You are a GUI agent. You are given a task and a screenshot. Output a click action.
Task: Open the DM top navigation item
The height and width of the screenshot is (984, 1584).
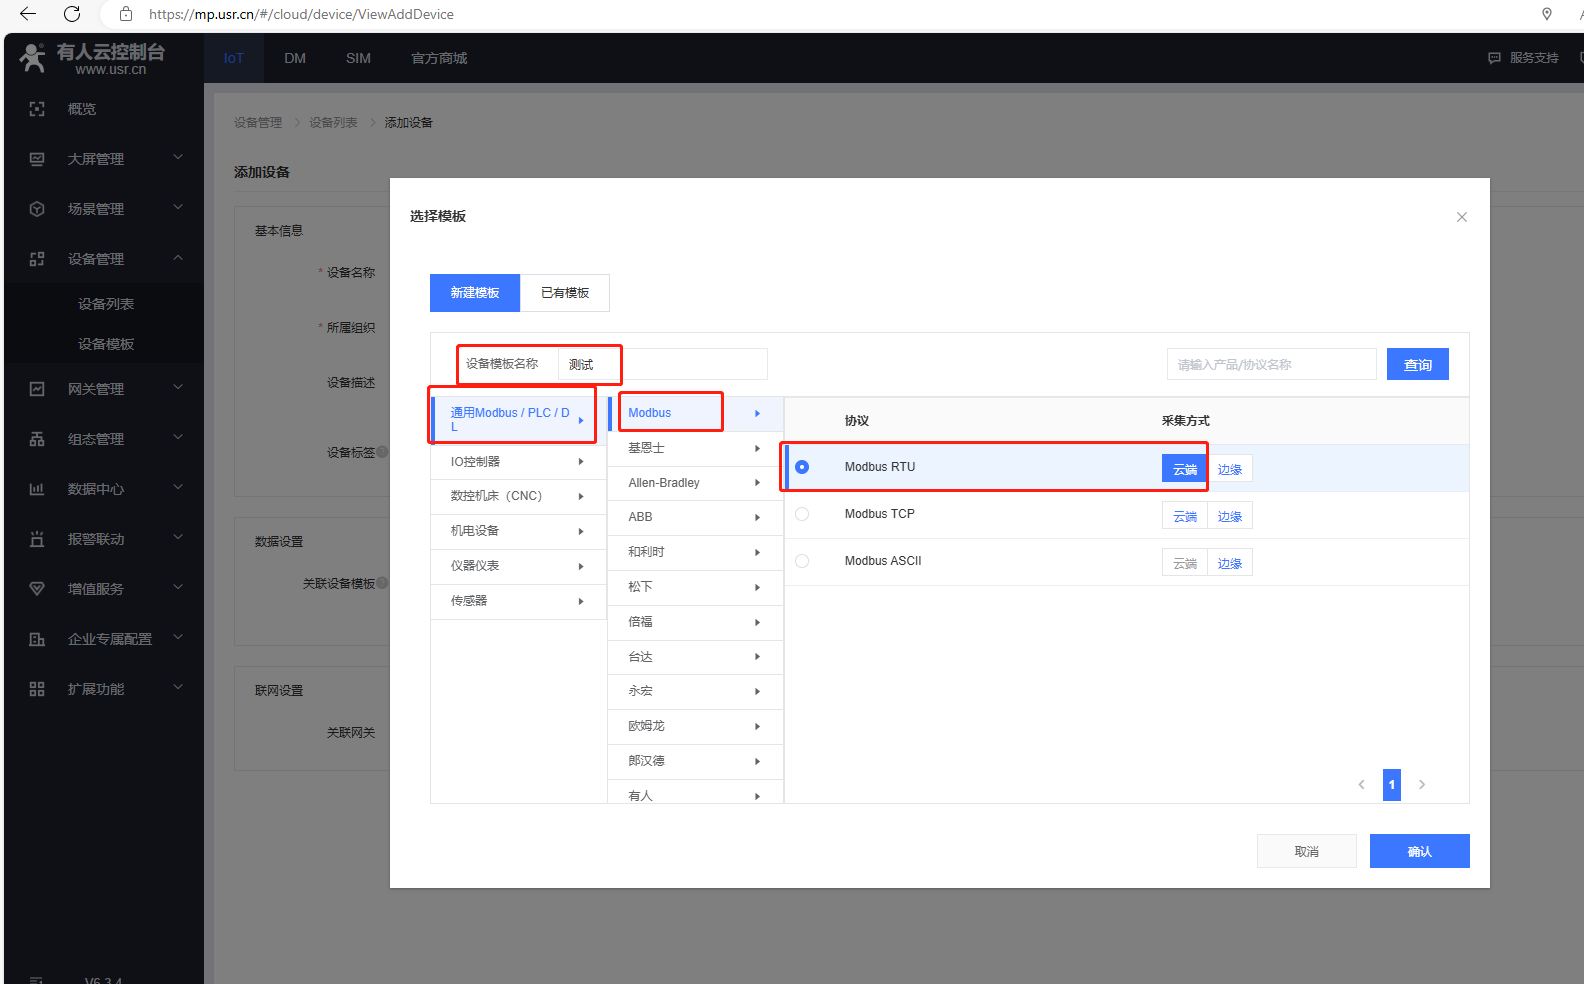(295, 58)
